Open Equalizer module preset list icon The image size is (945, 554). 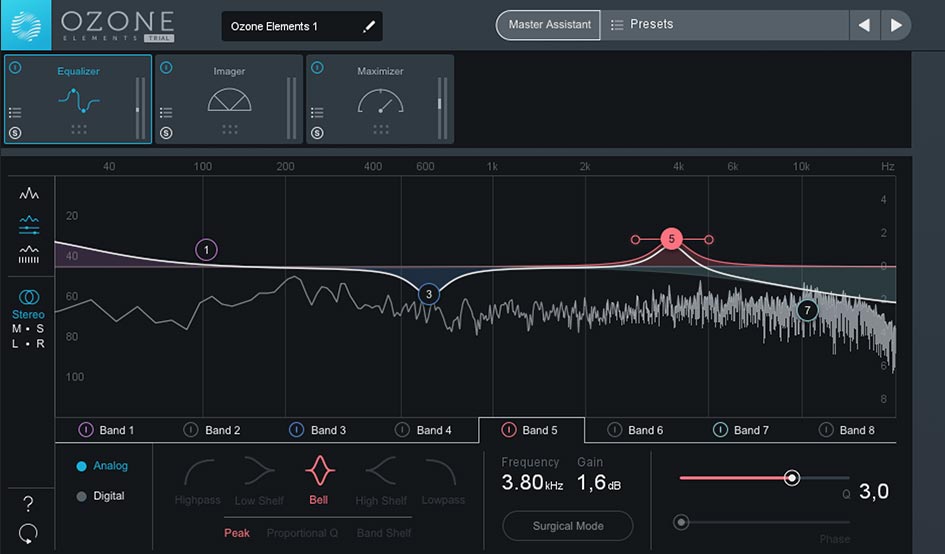[15, 112]
